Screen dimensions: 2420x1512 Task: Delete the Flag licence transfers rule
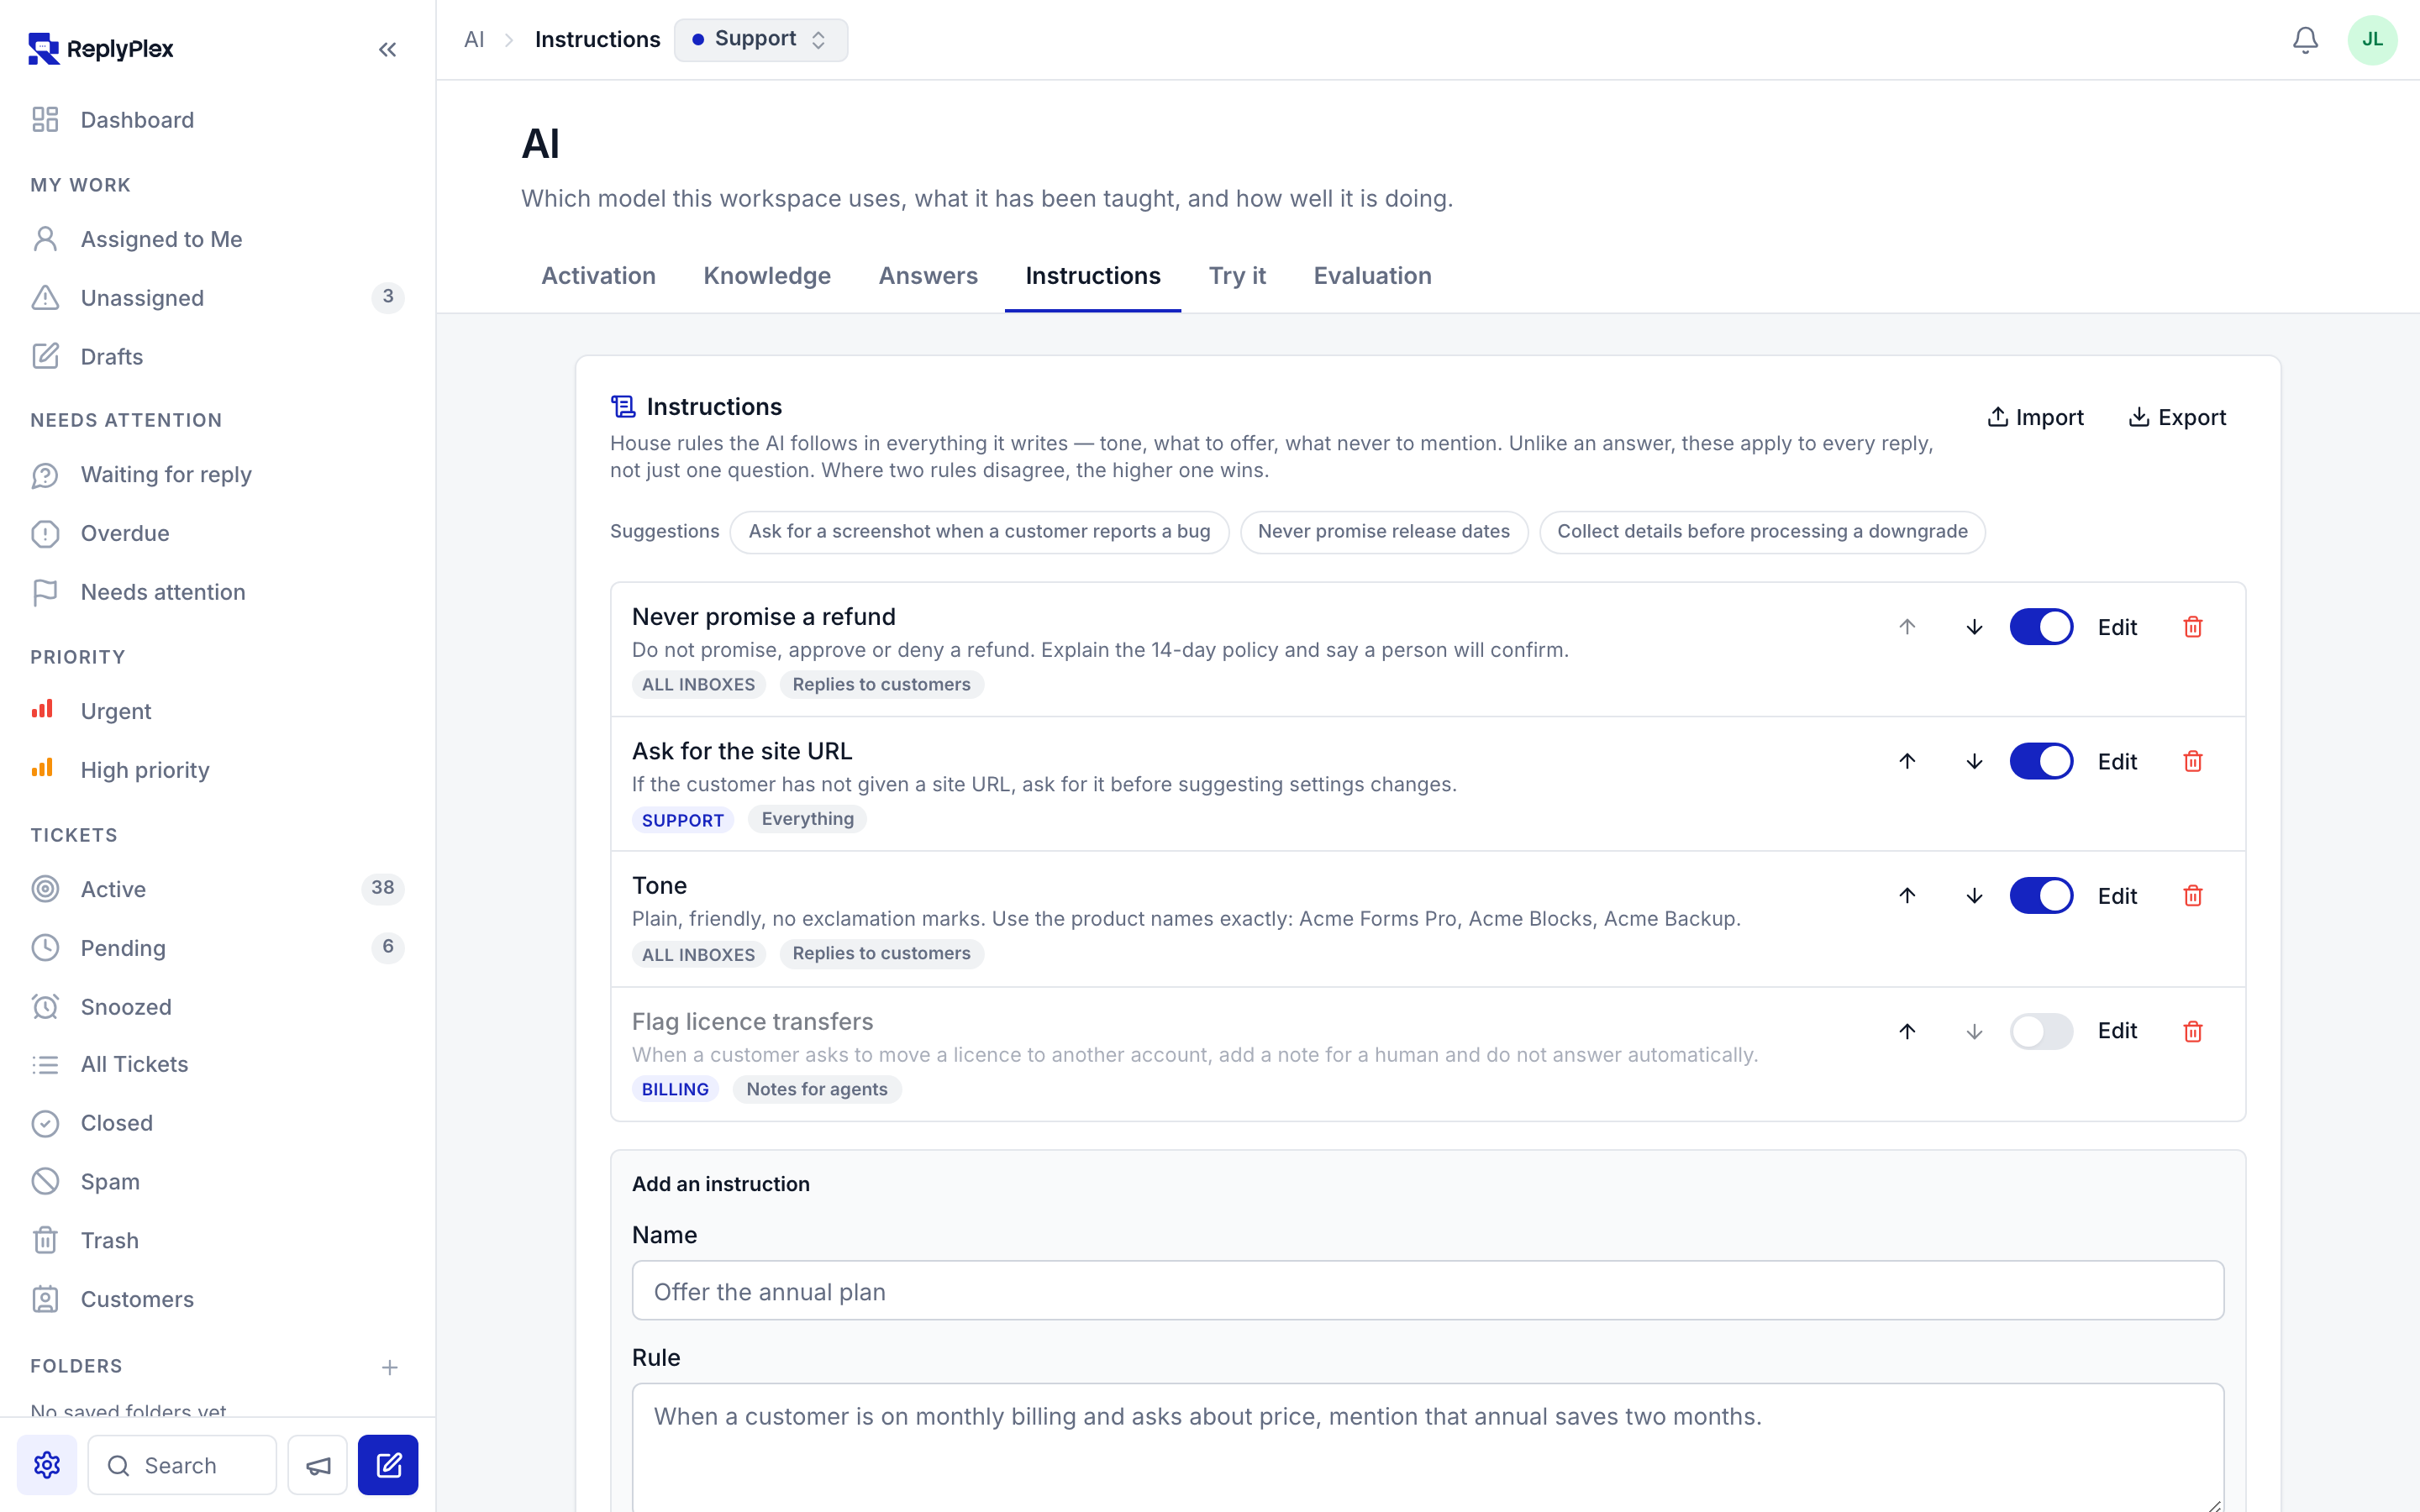pos(2193,1031)
